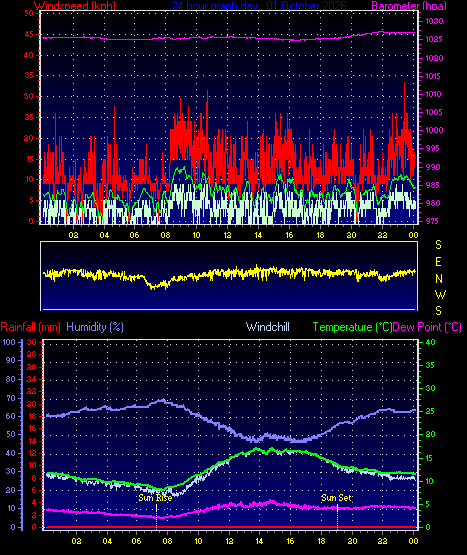
Task: Click the Sun Set marker label
Action: click(x=336, y=498)
